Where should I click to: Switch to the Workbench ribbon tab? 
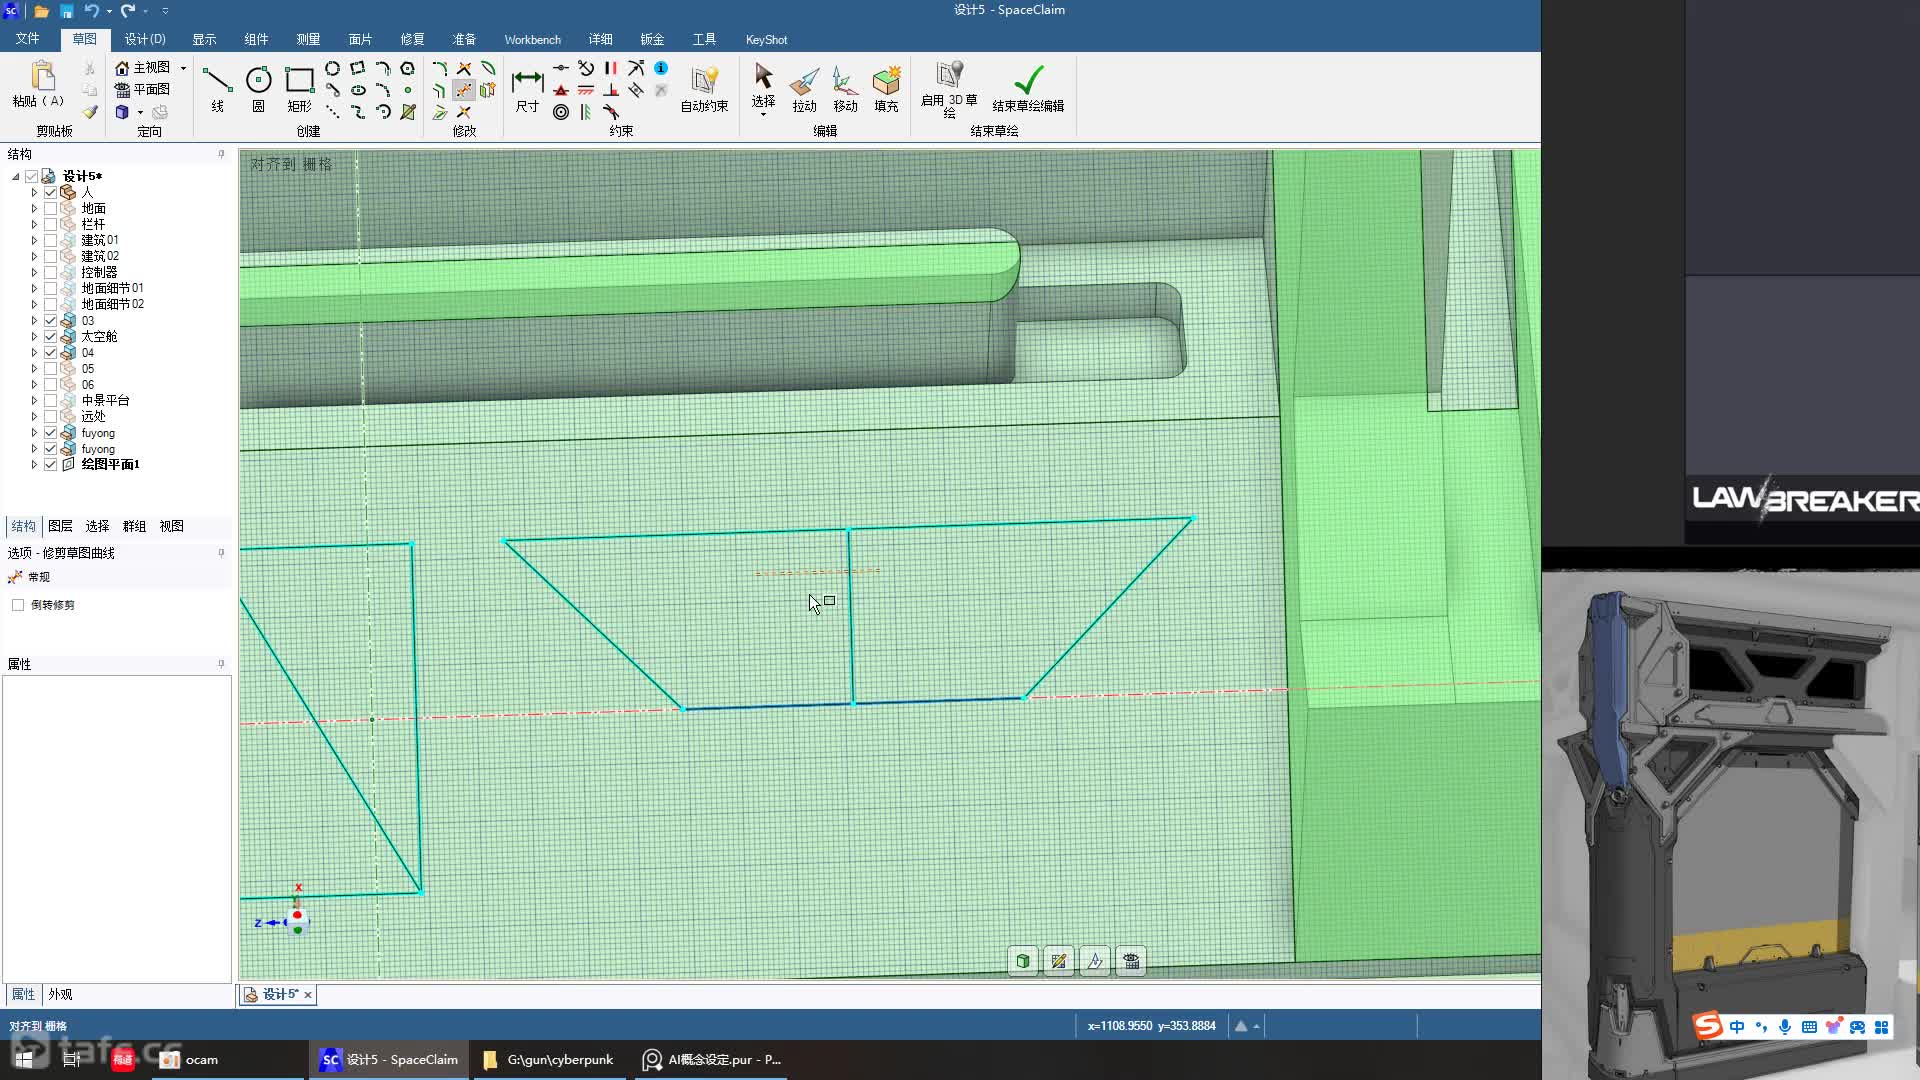pyautogui.click(x=532, y=39)
